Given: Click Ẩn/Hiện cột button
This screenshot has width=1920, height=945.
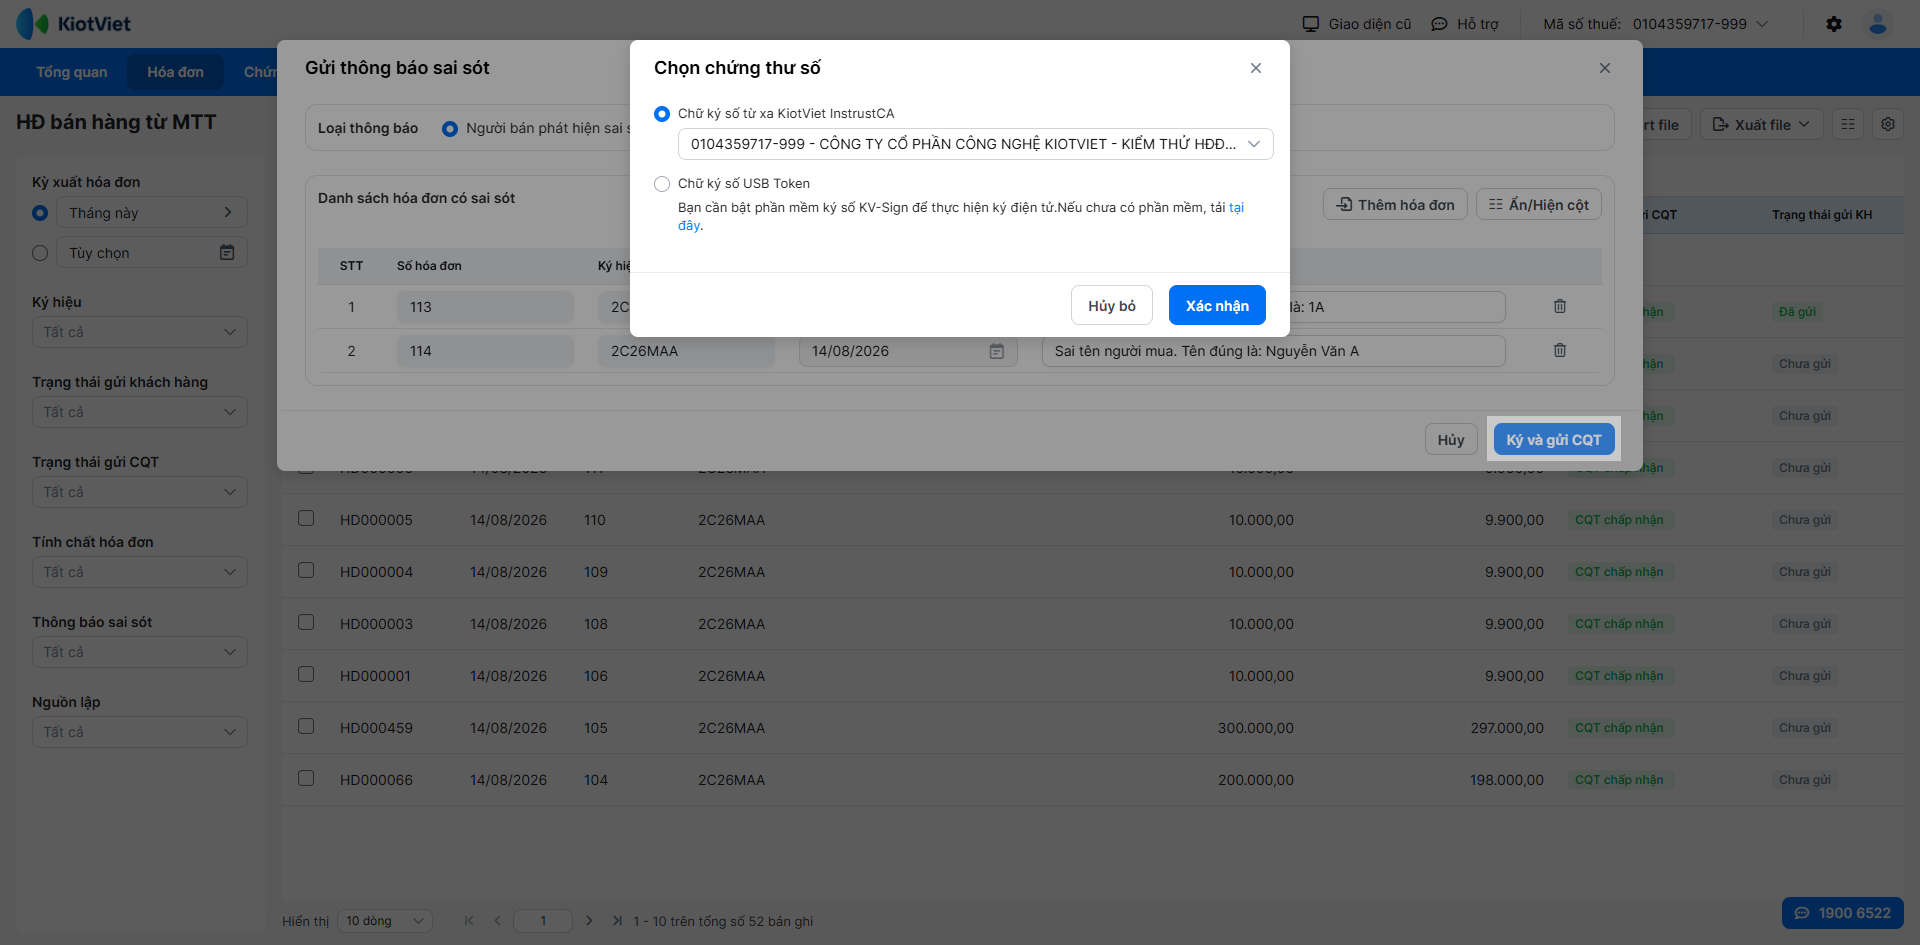Looking at the screenshot, I should (x=1539, y=205).
